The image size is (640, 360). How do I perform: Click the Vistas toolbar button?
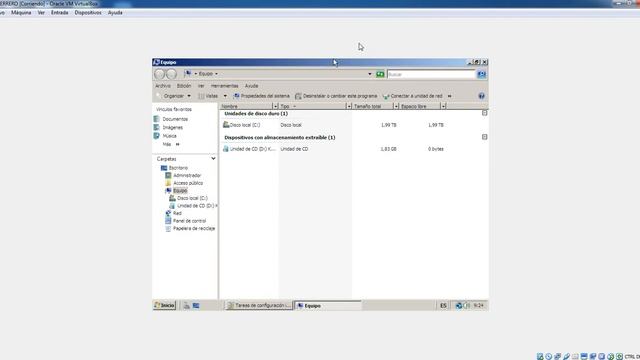coord(209,96)
